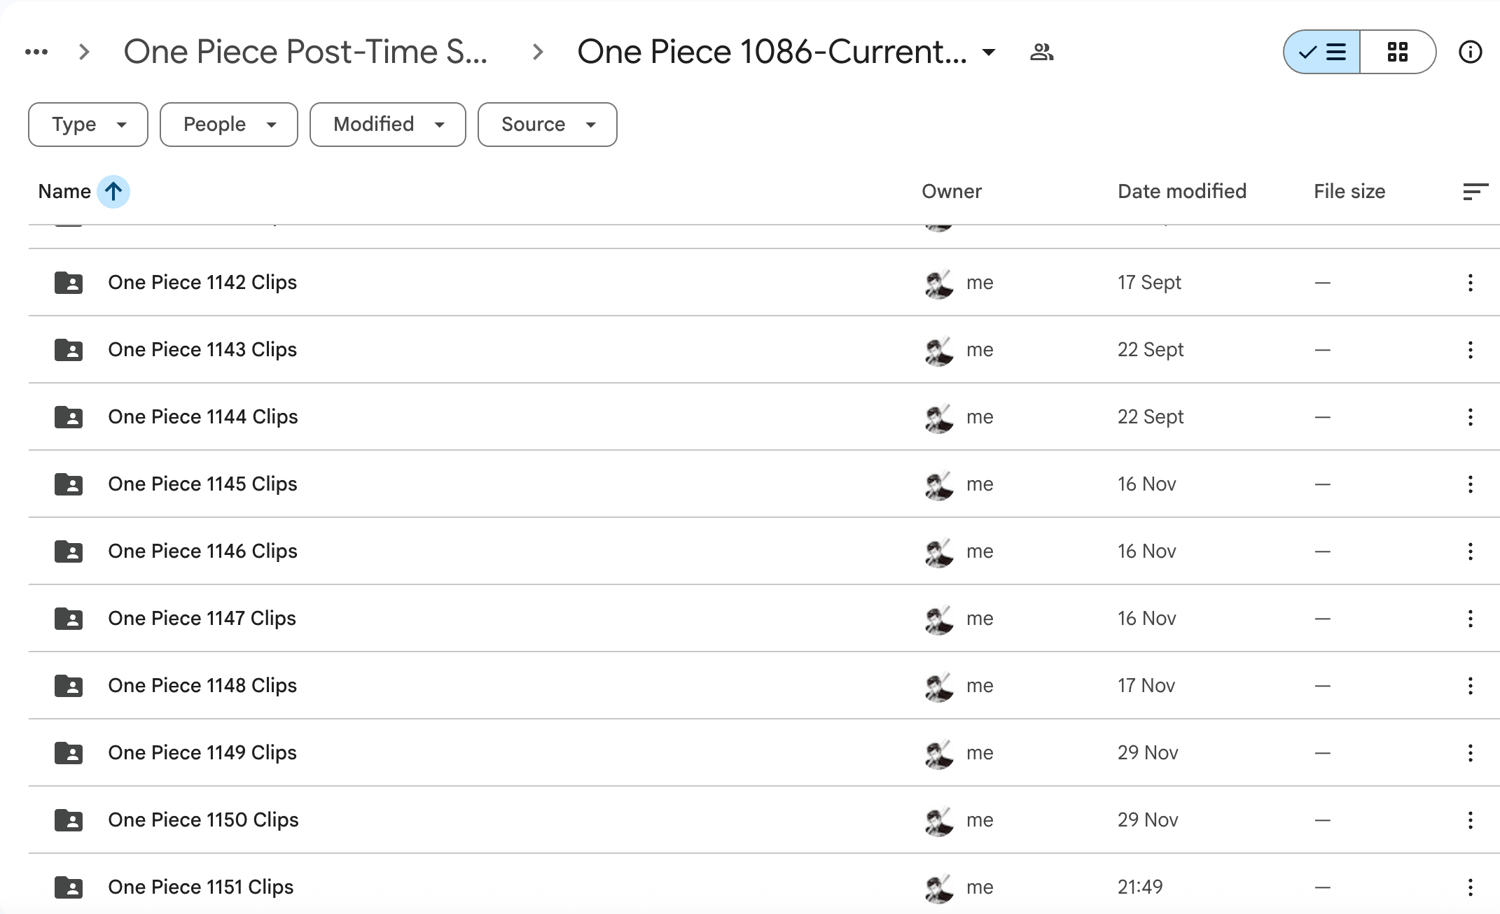
Task: Open the People filter dropdown
Action: coord(228,125)
